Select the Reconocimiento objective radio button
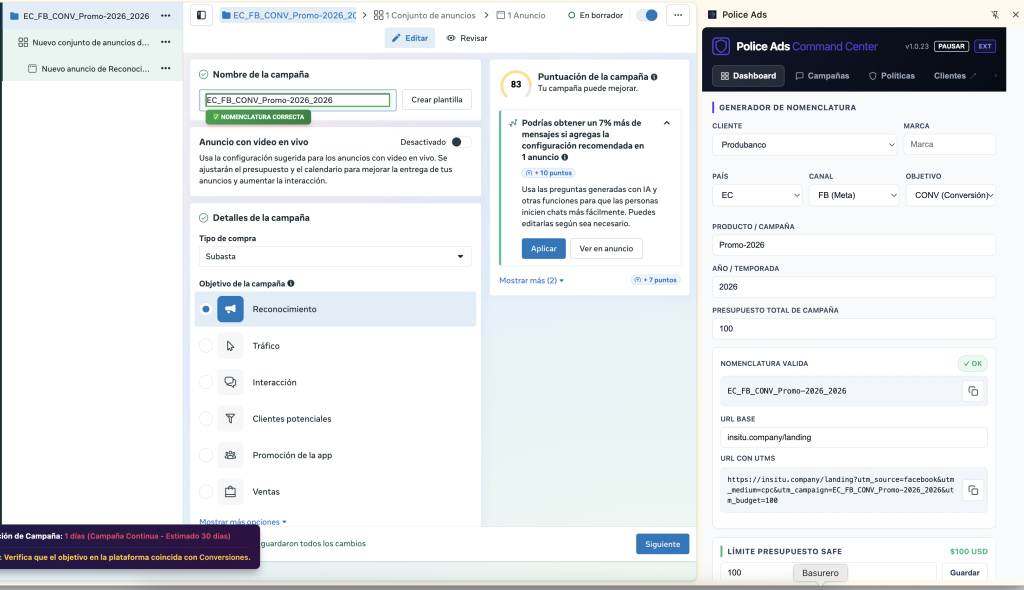The width and height of the screenshot is (1024, 590). tap(206, 309)
